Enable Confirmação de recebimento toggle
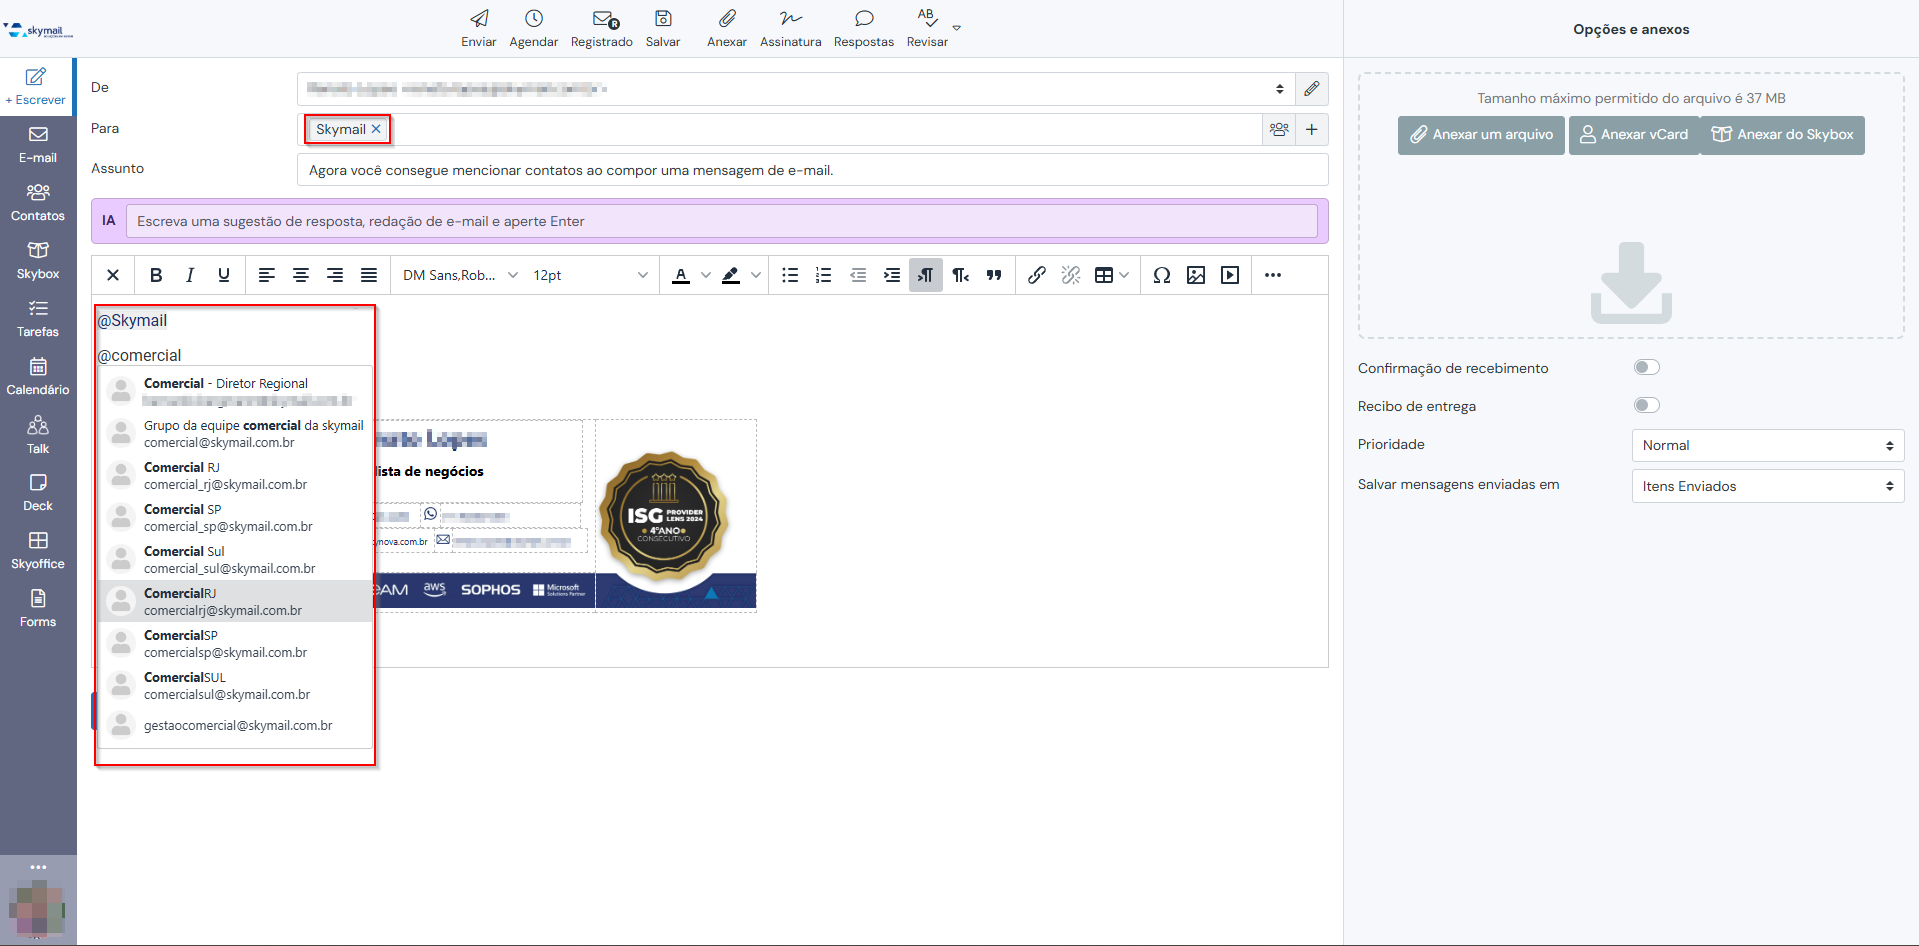The image size is (1919, 946). (x=1646, y=368)
